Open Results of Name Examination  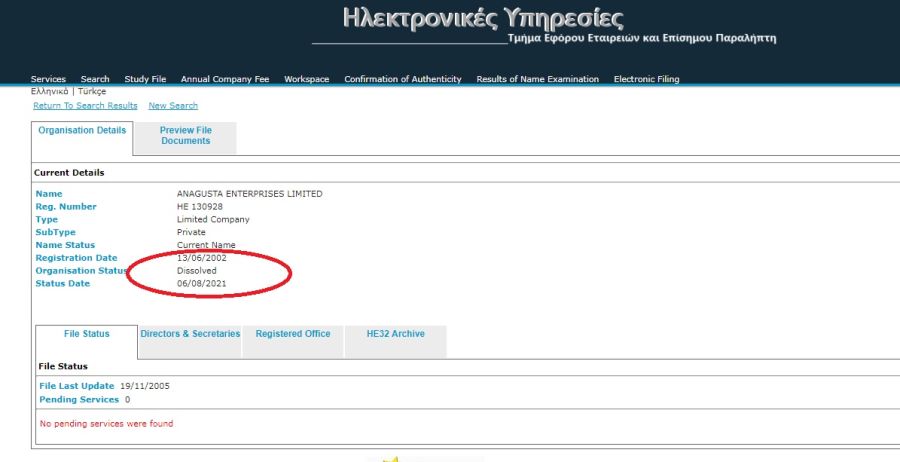point(538,79)
